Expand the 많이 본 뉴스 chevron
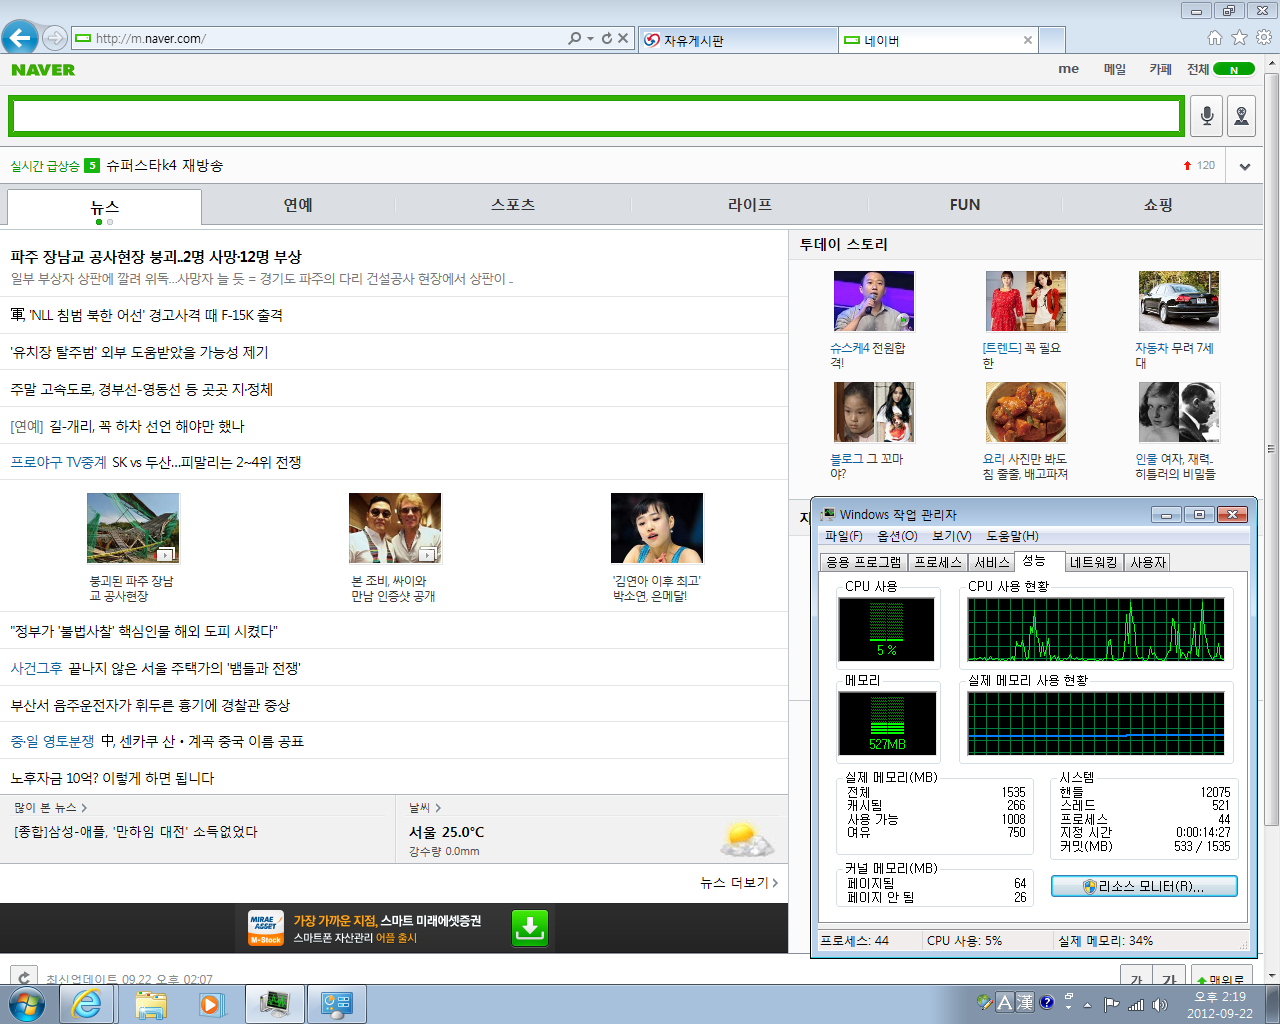The image size is (1280, 1024). click(84, 808)
